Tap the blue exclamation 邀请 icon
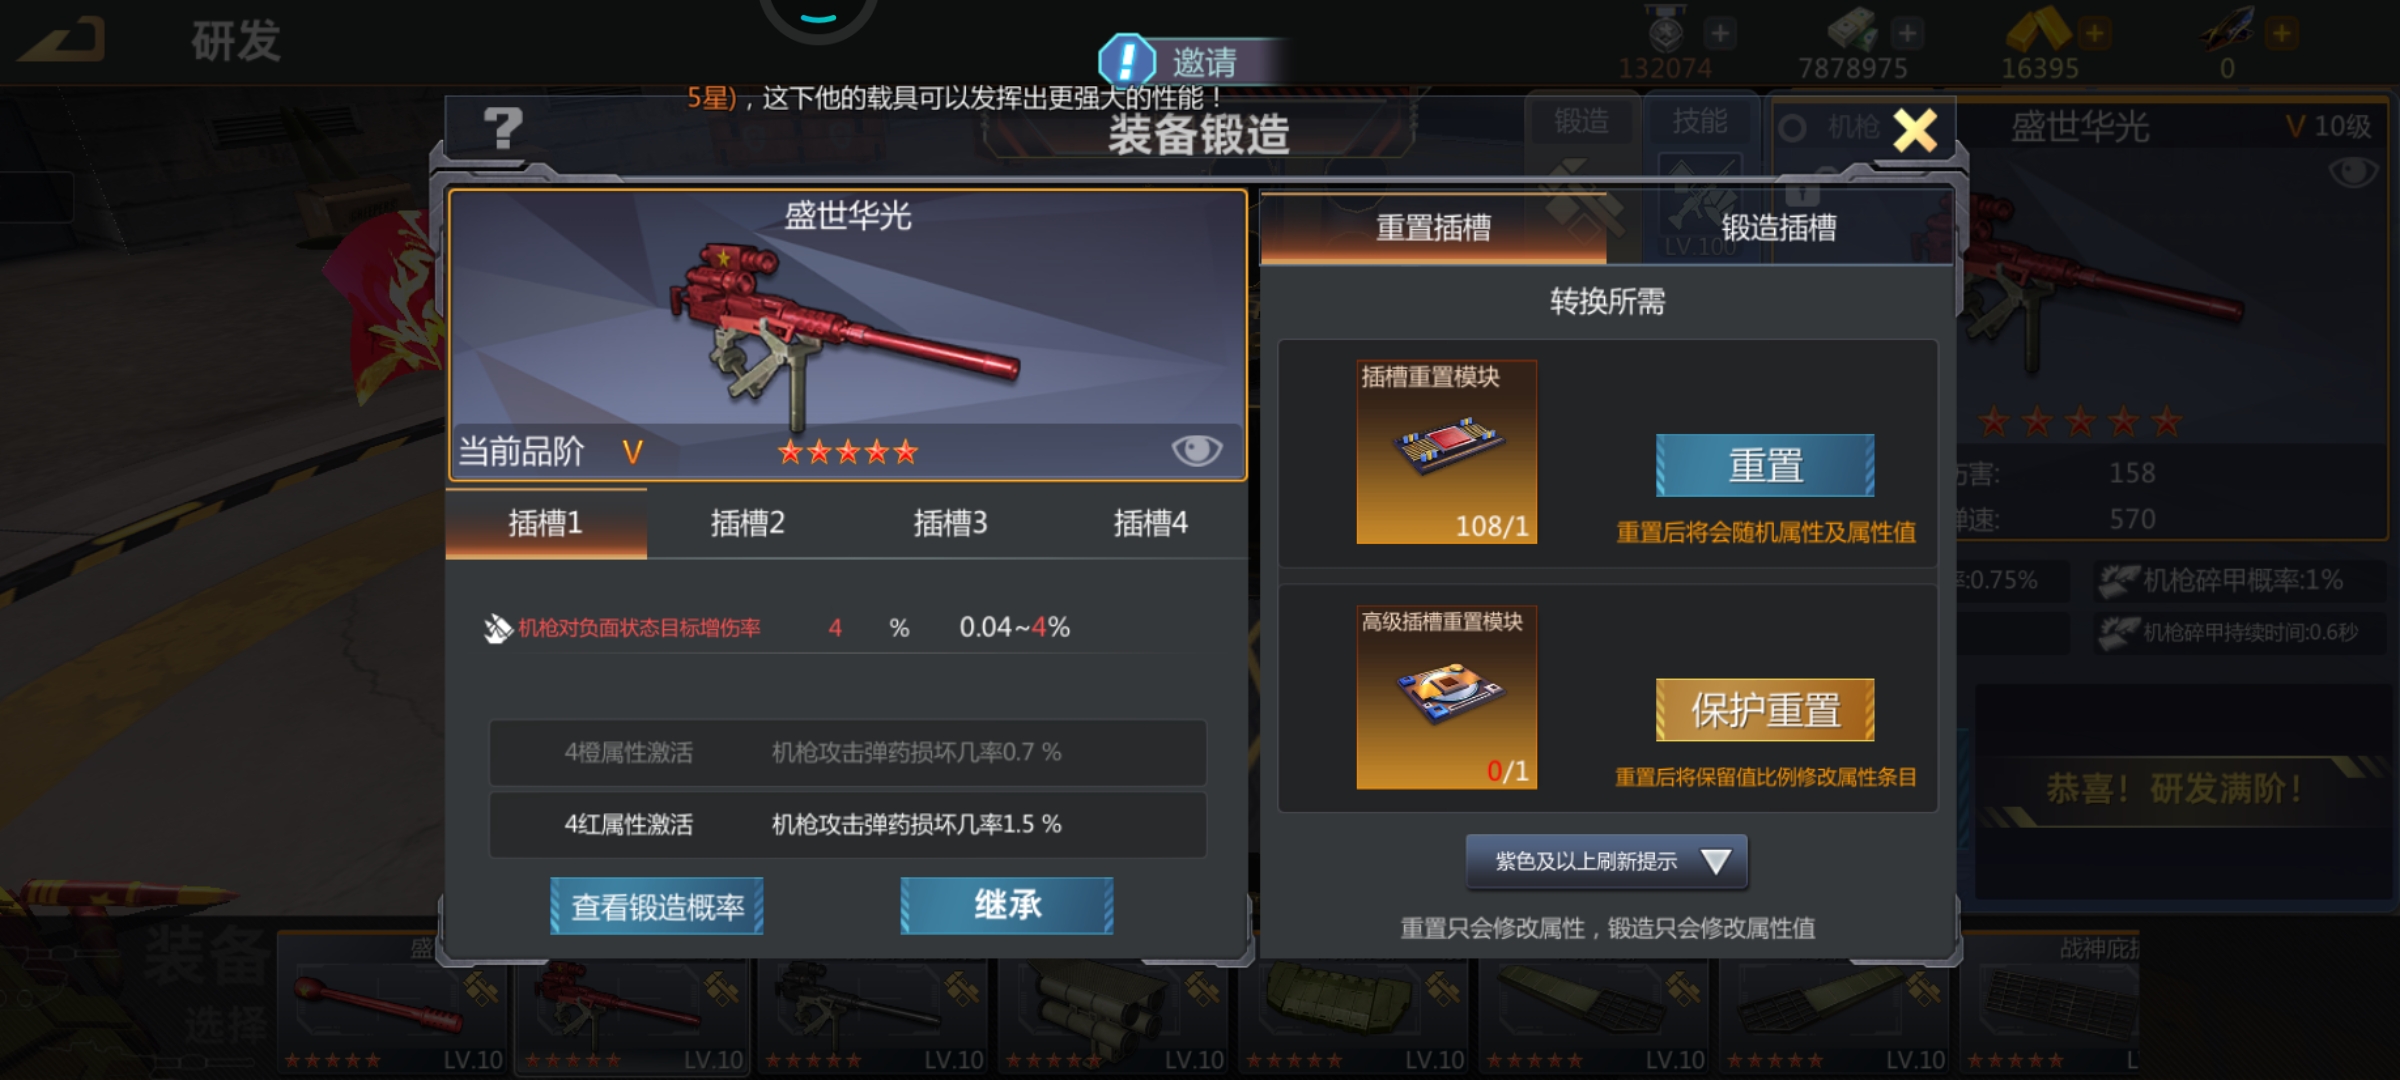Viewport: 2400px width, 1080px height. click(x=1127, y=61)
